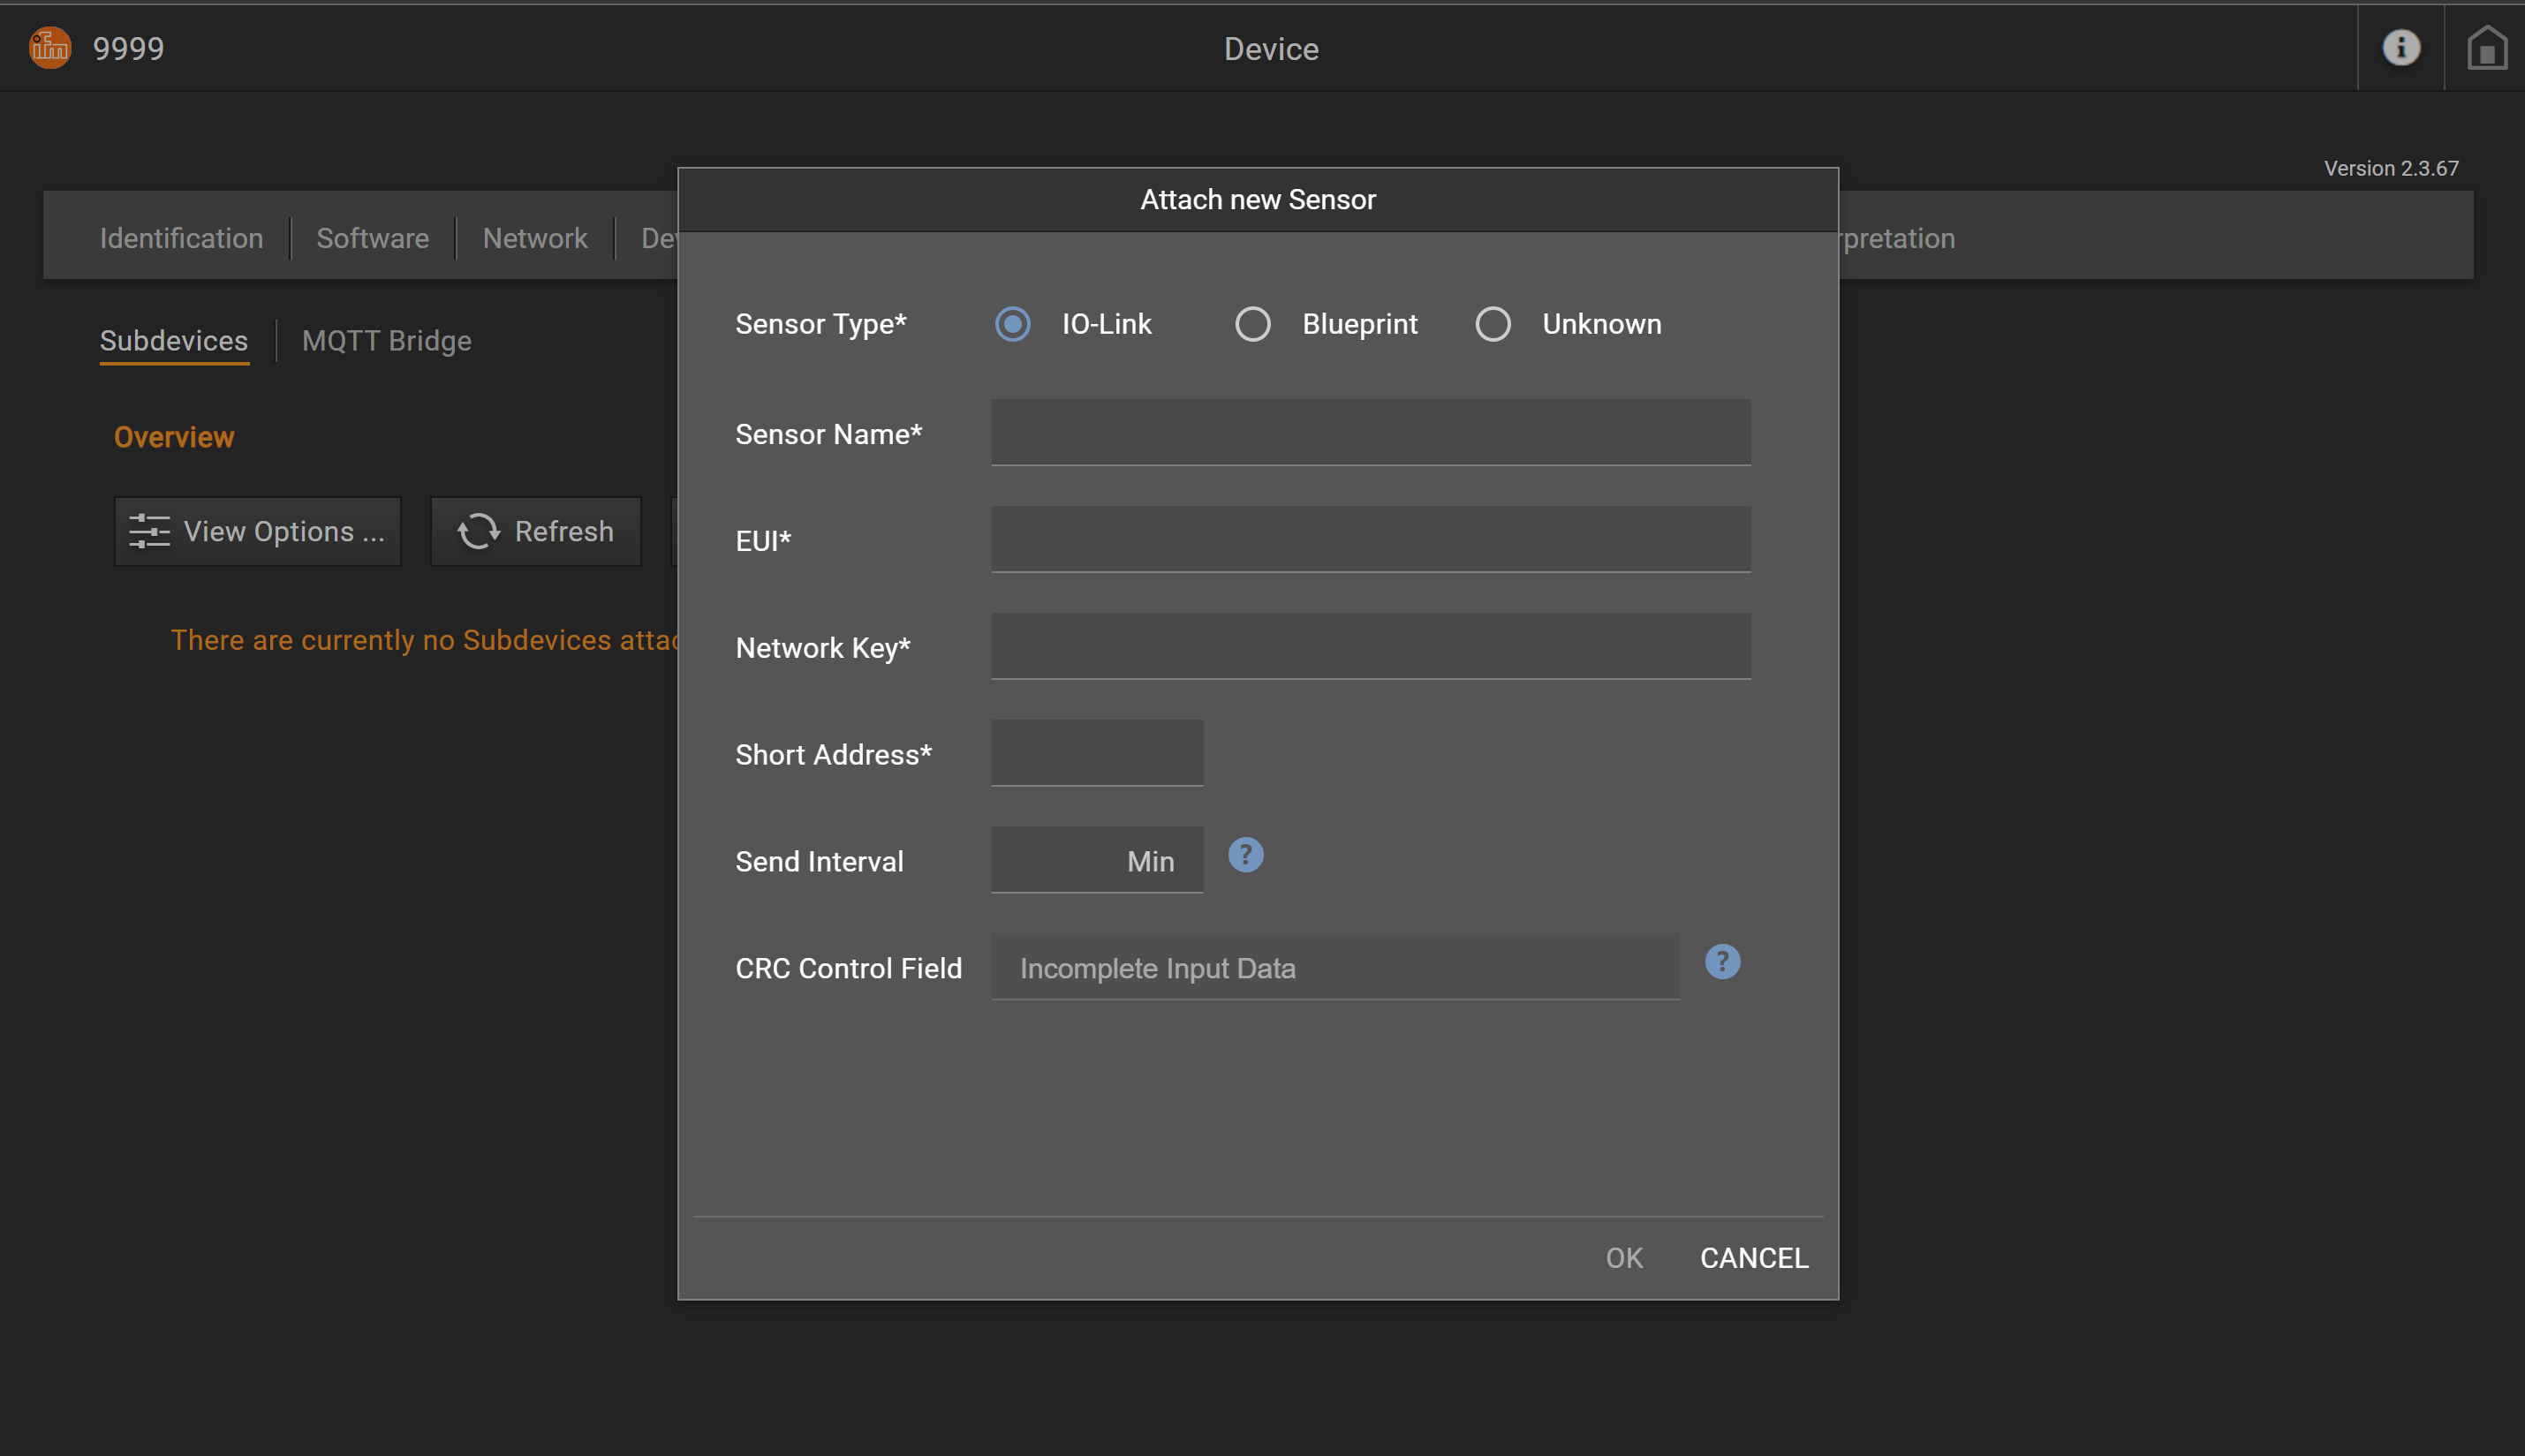
Task: Switch to Subdevices sub-tab
Action: (x=174, y=341)
